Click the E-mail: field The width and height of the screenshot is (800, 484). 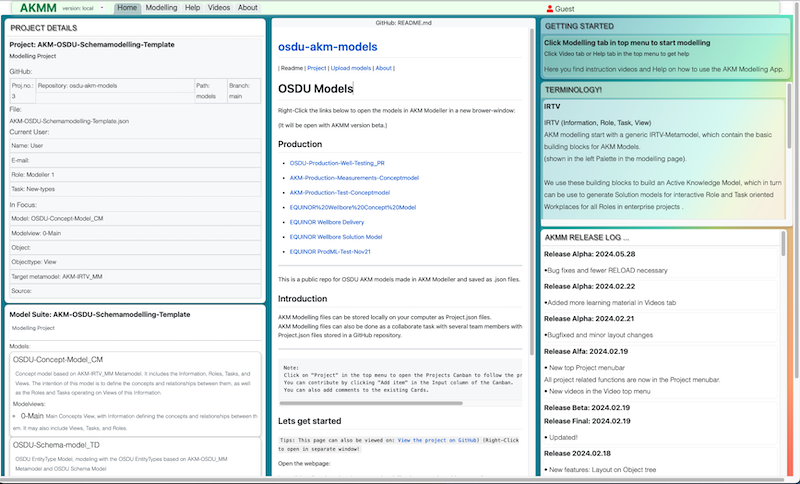(135, 161)
